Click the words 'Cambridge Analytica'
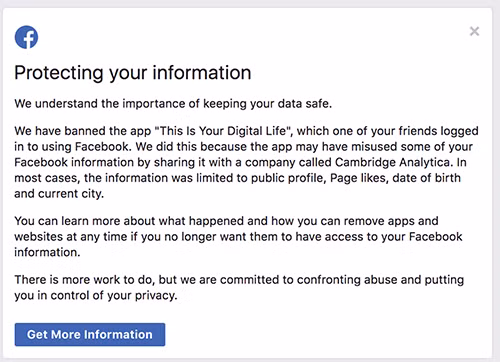Viewport: 500px width, 362px height. coord(393,162)
